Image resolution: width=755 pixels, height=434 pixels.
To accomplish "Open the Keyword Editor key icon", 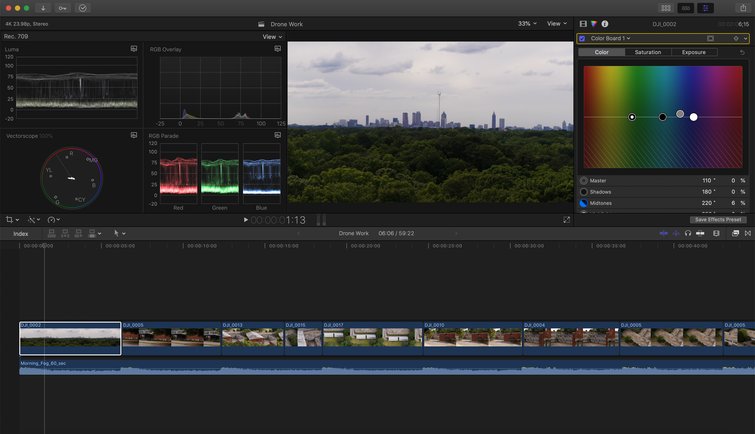I will click(x=63, y=7).
